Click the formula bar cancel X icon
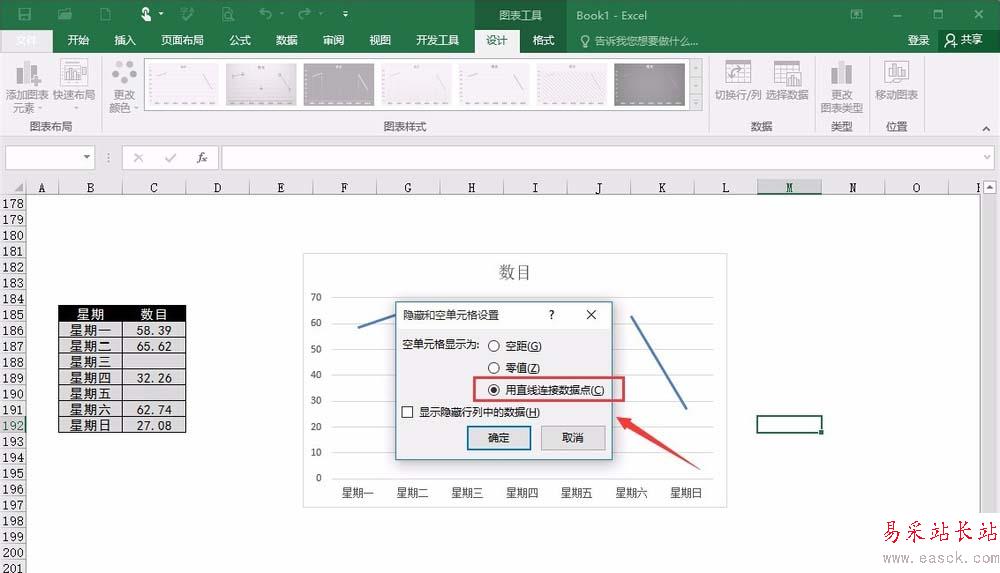Image resolution: width=1000 pixels, height=573 pixels. tap(138, 158)
